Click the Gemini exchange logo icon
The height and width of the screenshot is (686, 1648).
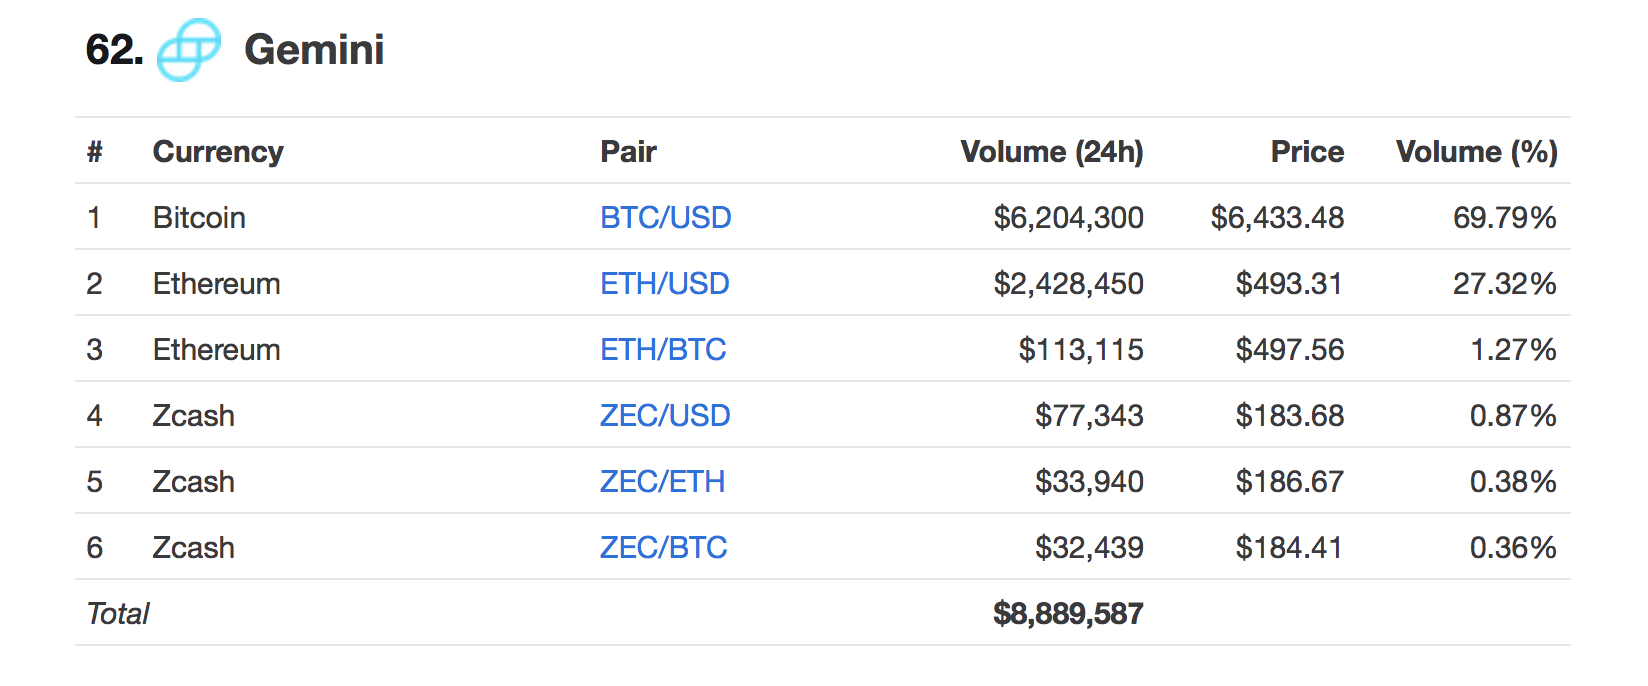pyautogui.click(x=189, y=50)
